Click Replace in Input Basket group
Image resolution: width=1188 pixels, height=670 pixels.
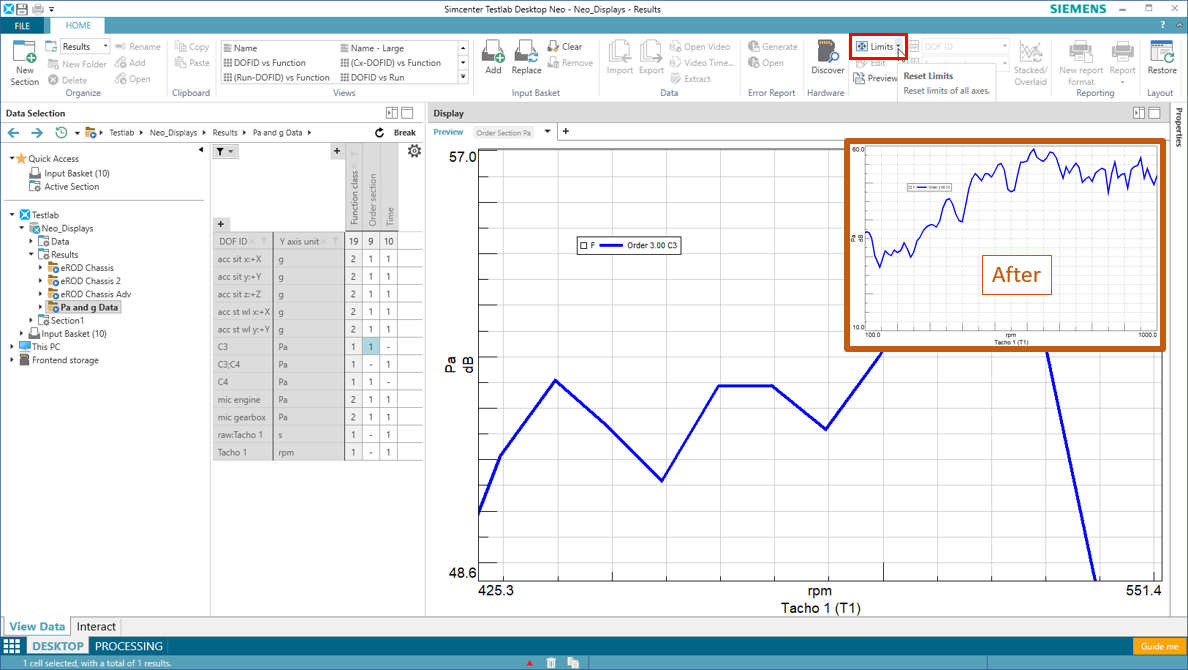[526, 58]
